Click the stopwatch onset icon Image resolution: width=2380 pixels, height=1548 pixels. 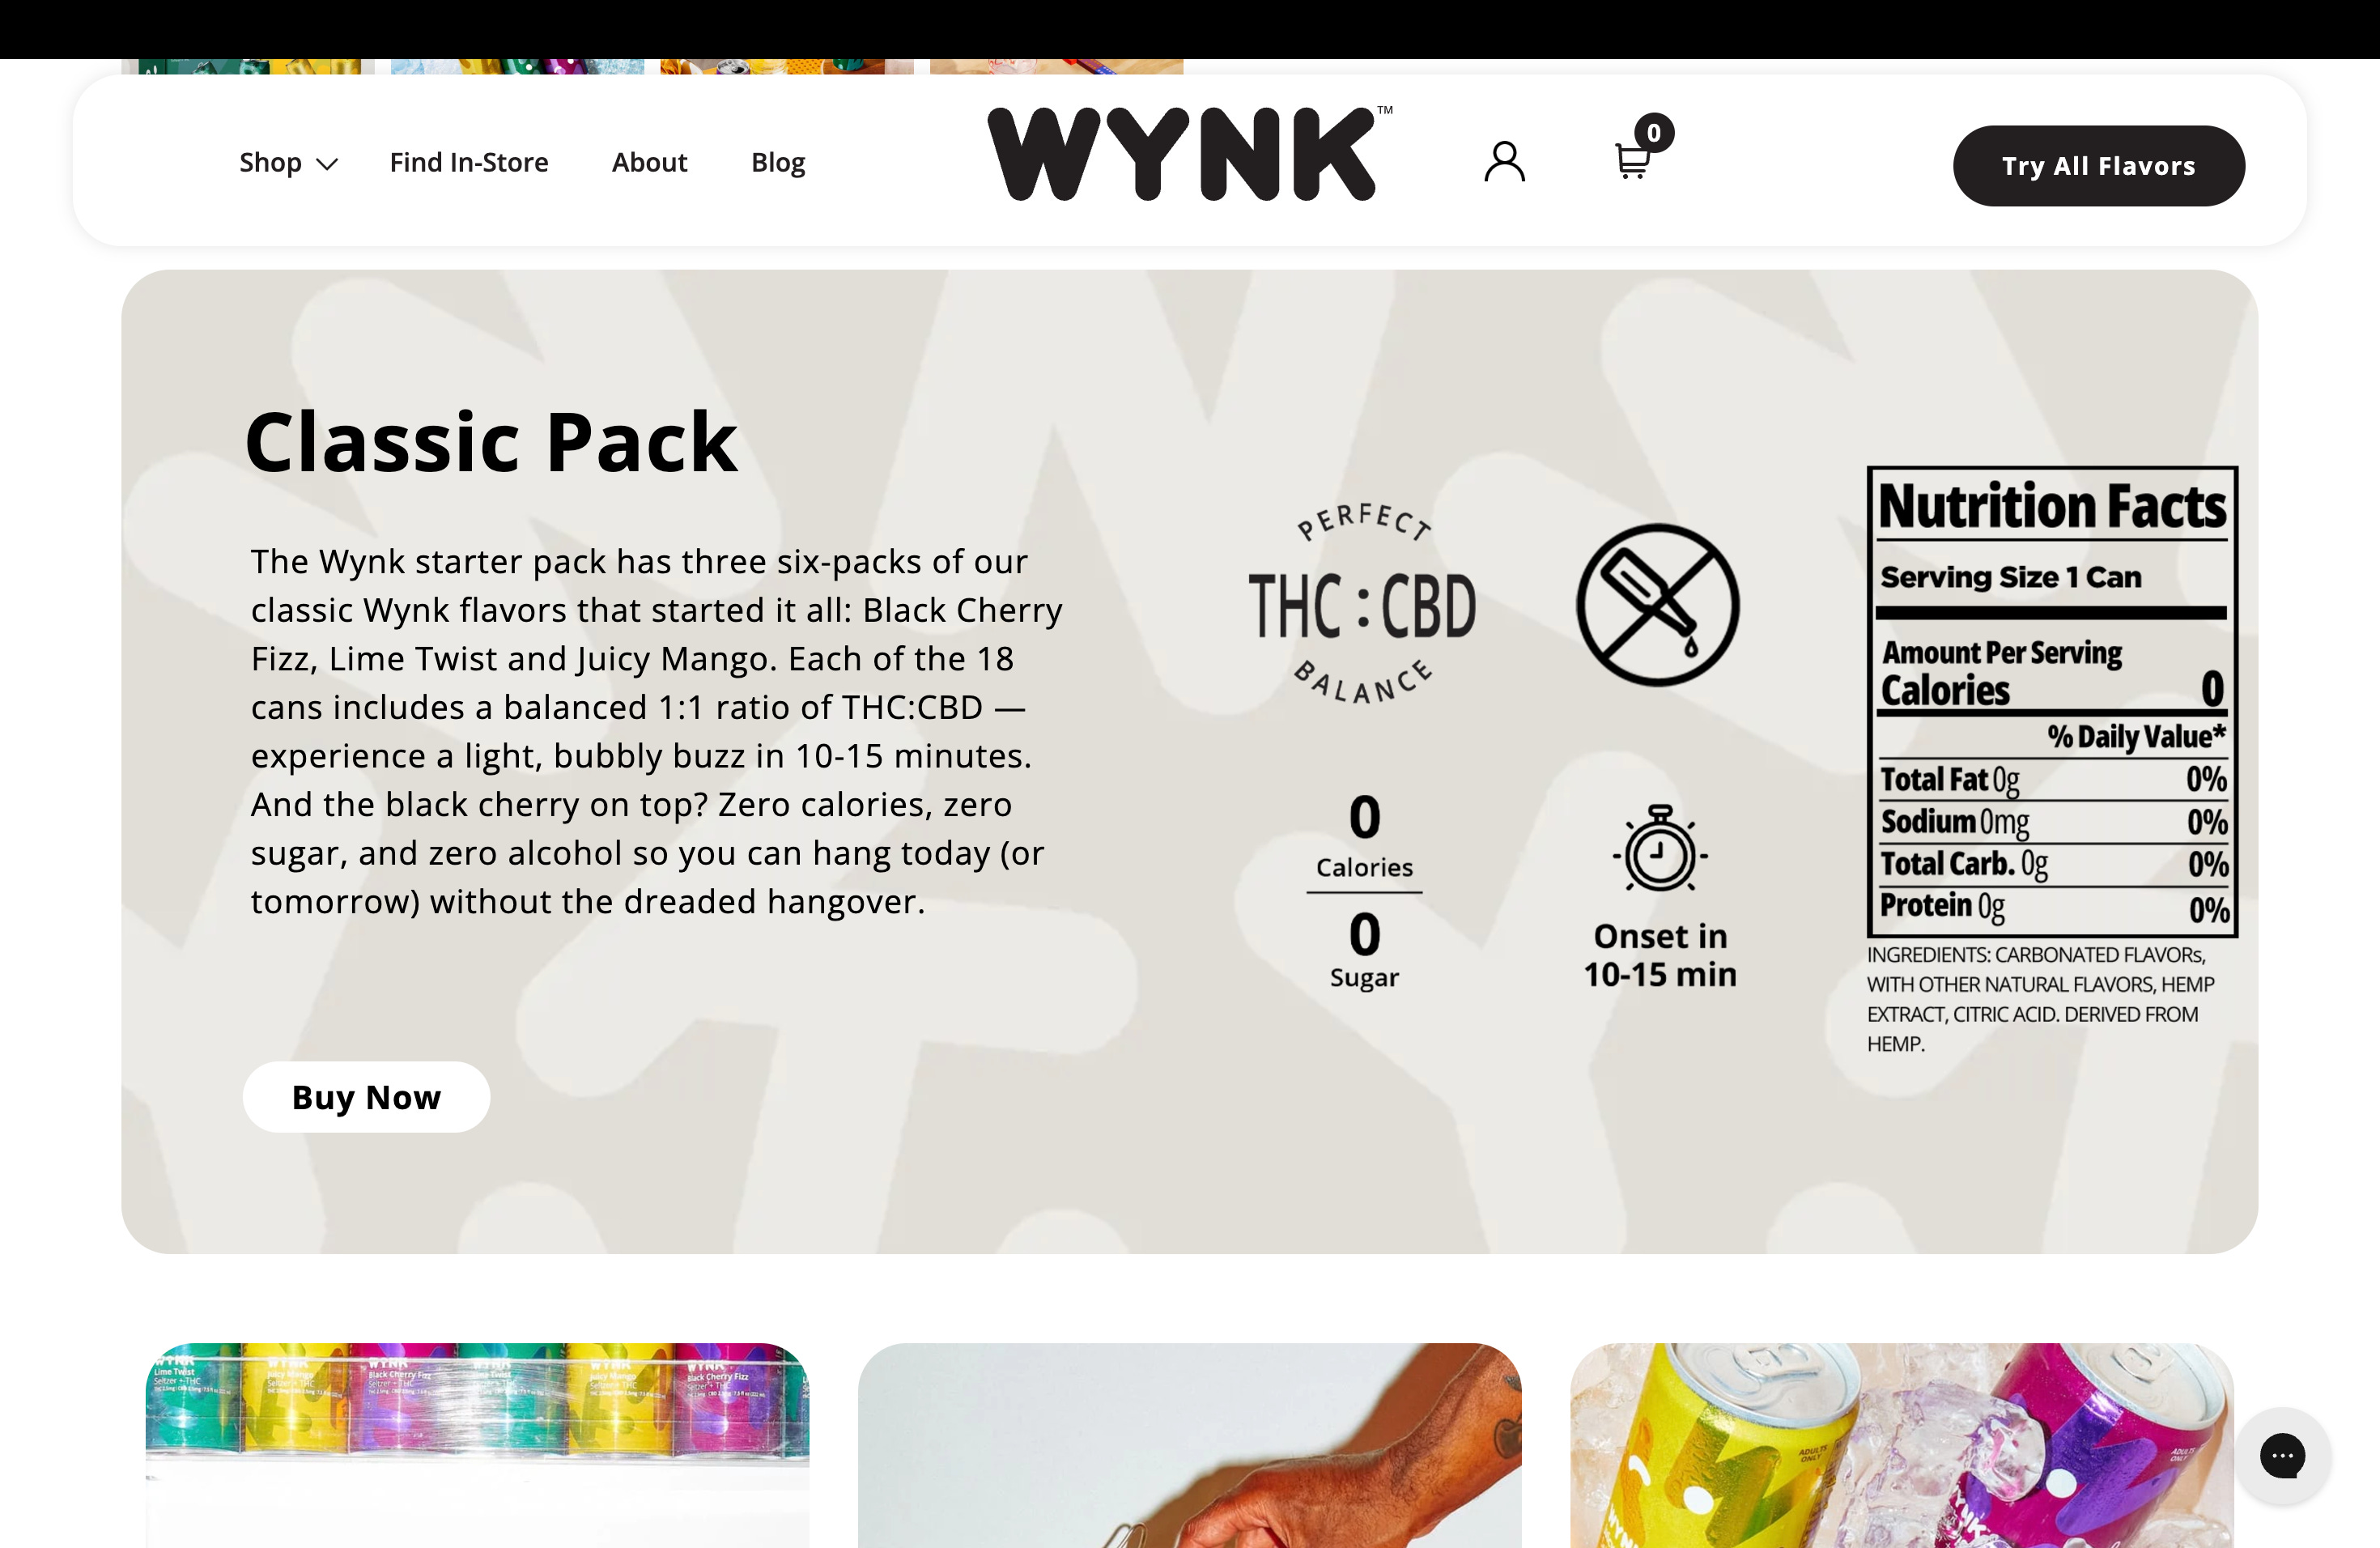(x=1660, y=848)
